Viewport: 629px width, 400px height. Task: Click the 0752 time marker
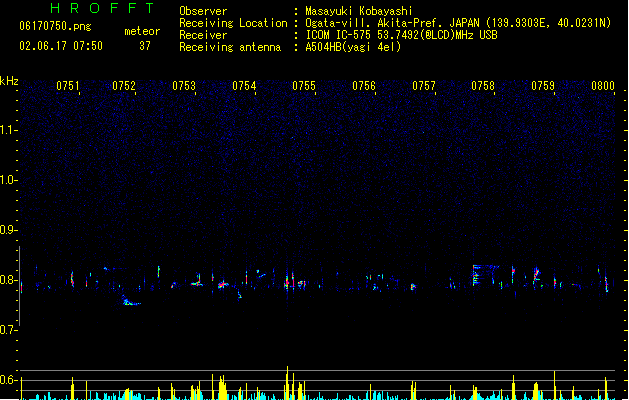(x=124, y=86)
